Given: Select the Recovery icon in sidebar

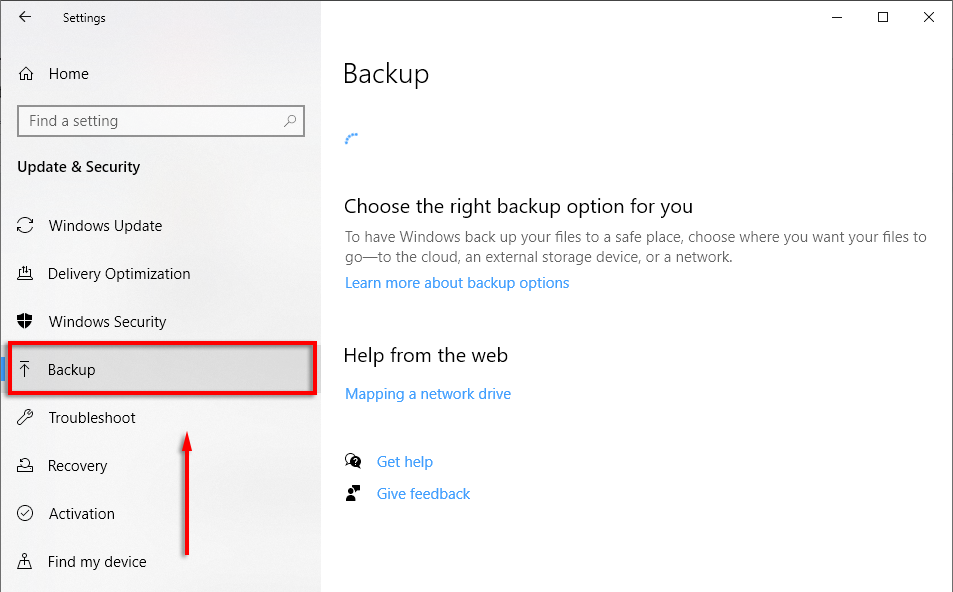Looking at the screenshot, I should (27, 466).
